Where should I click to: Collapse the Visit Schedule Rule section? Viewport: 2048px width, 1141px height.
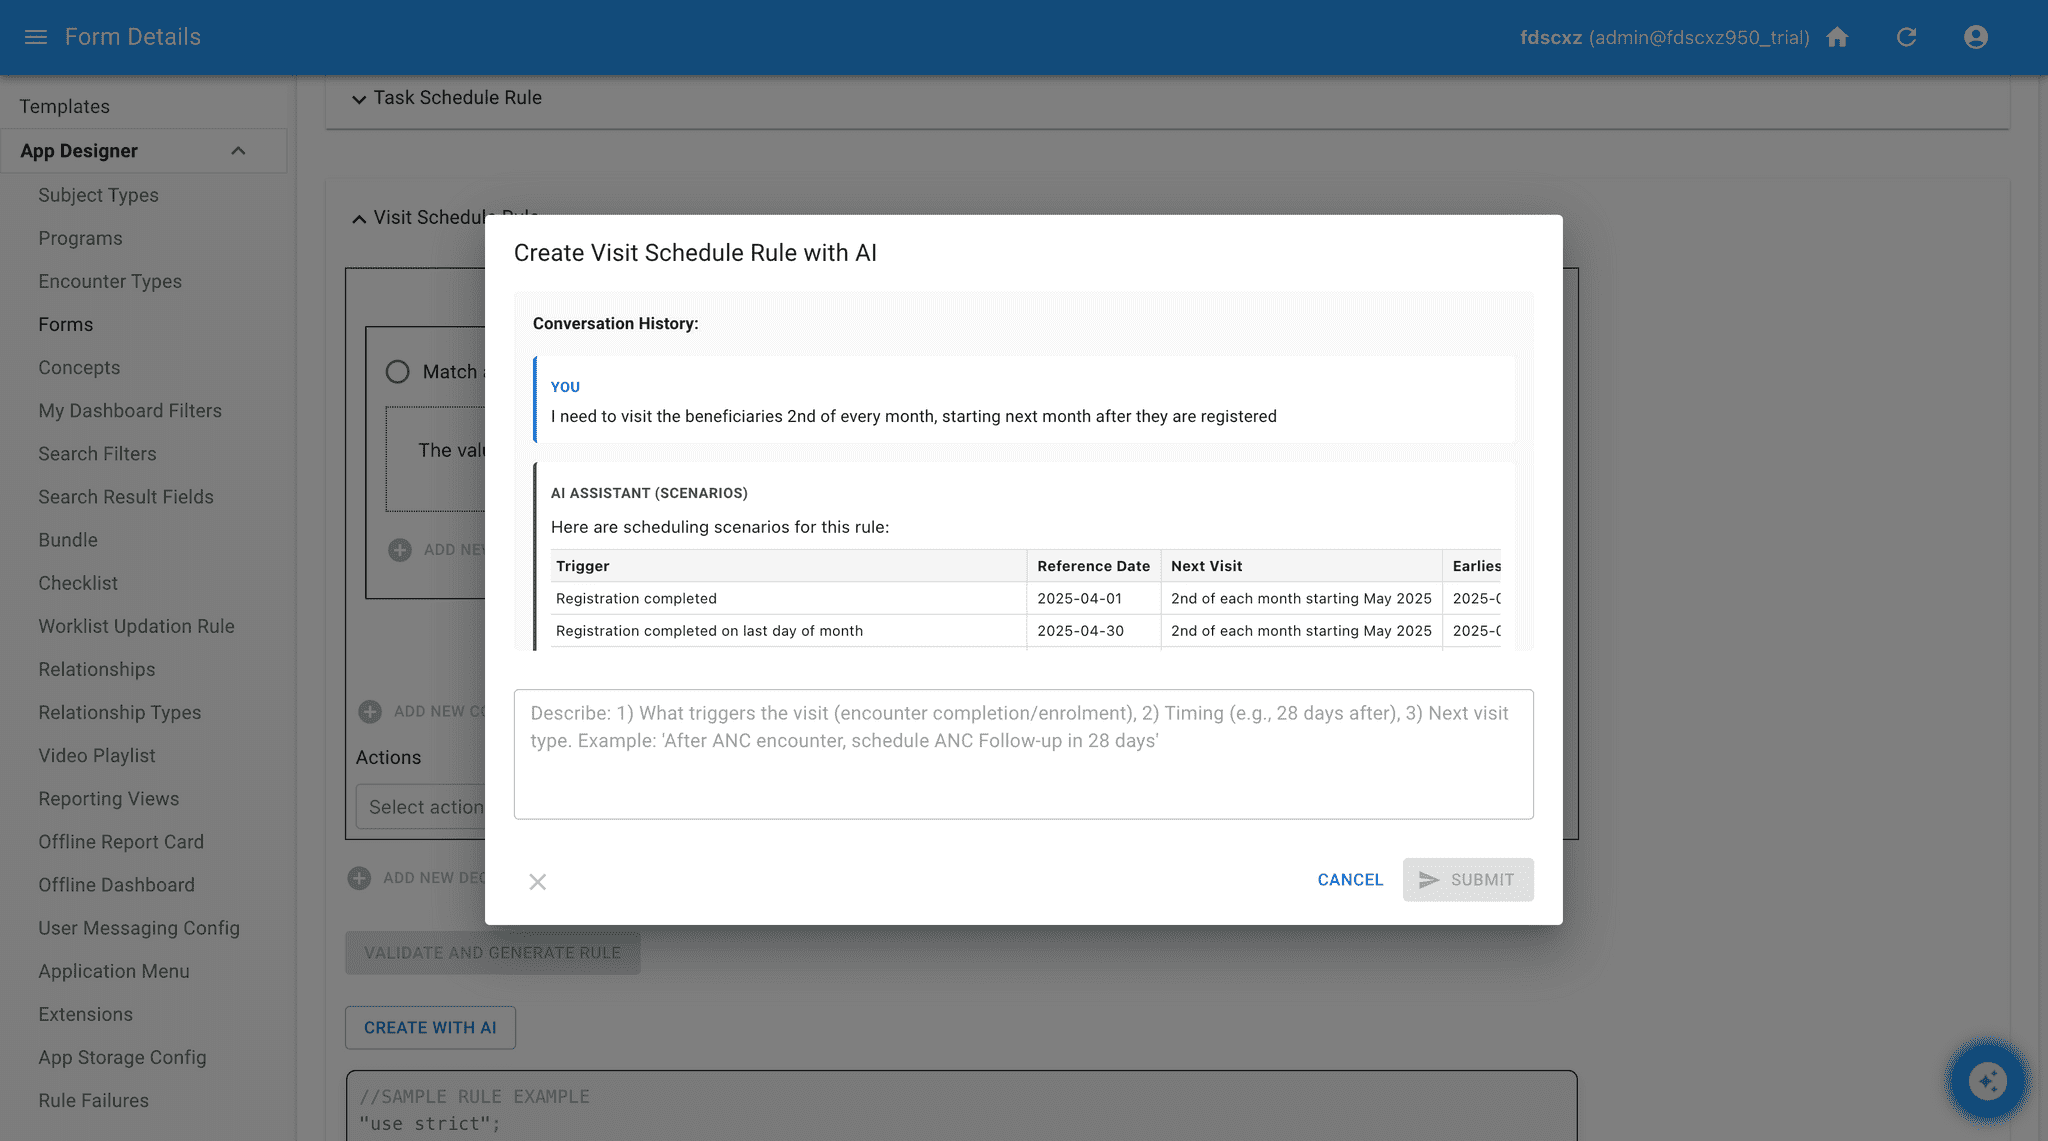click(359, 217)
